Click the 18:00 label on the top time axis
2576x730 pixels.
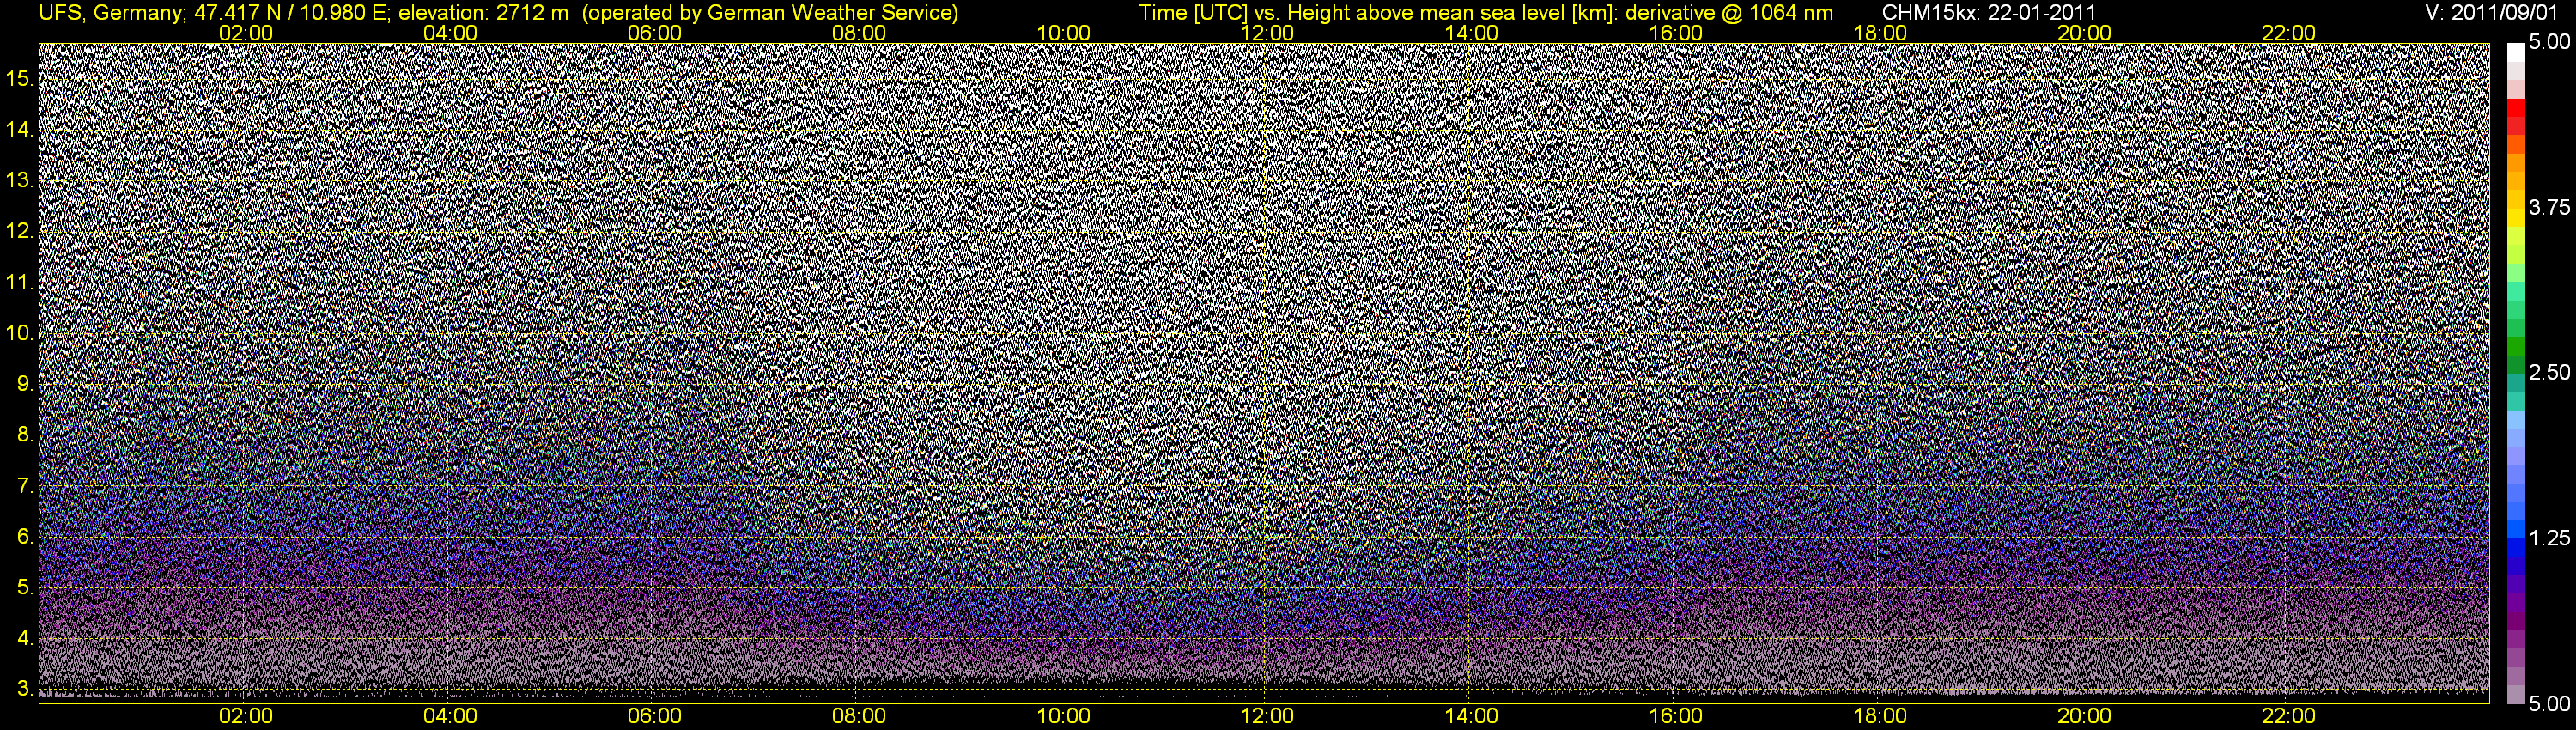pos(1880,33)
